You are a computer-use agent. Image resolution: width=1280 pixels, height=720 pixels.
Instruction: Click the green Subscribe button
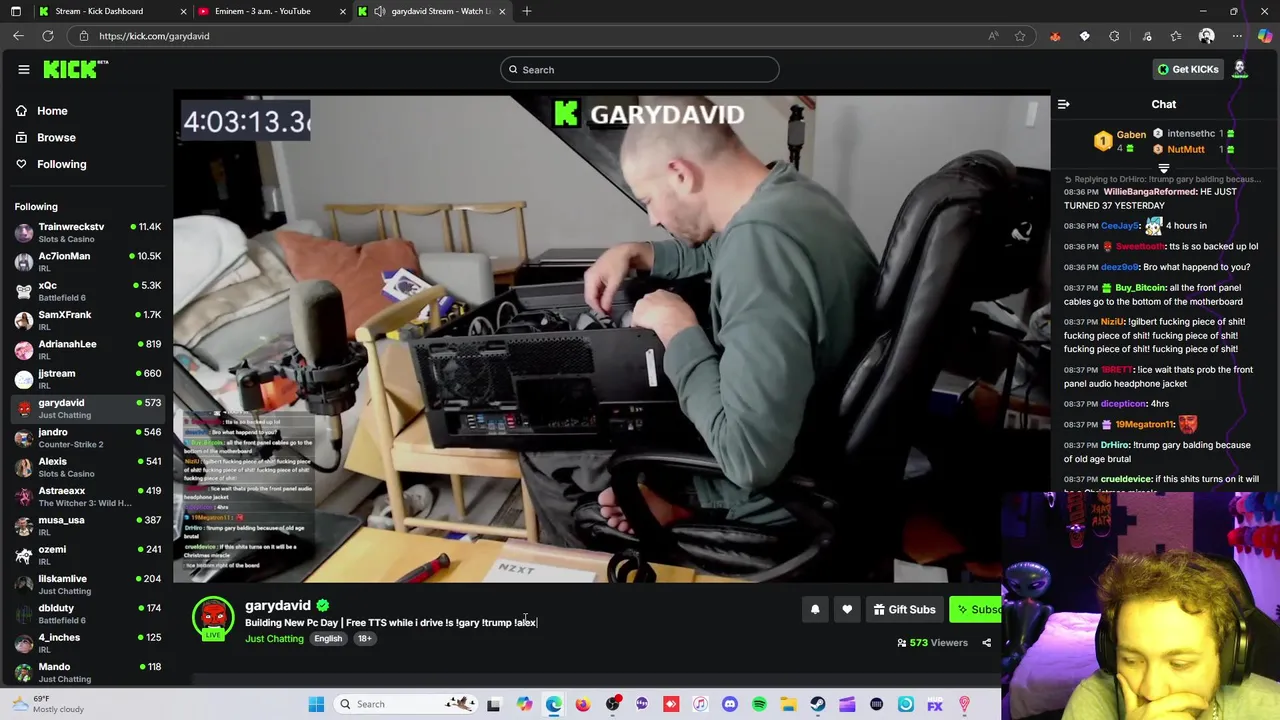975,609
